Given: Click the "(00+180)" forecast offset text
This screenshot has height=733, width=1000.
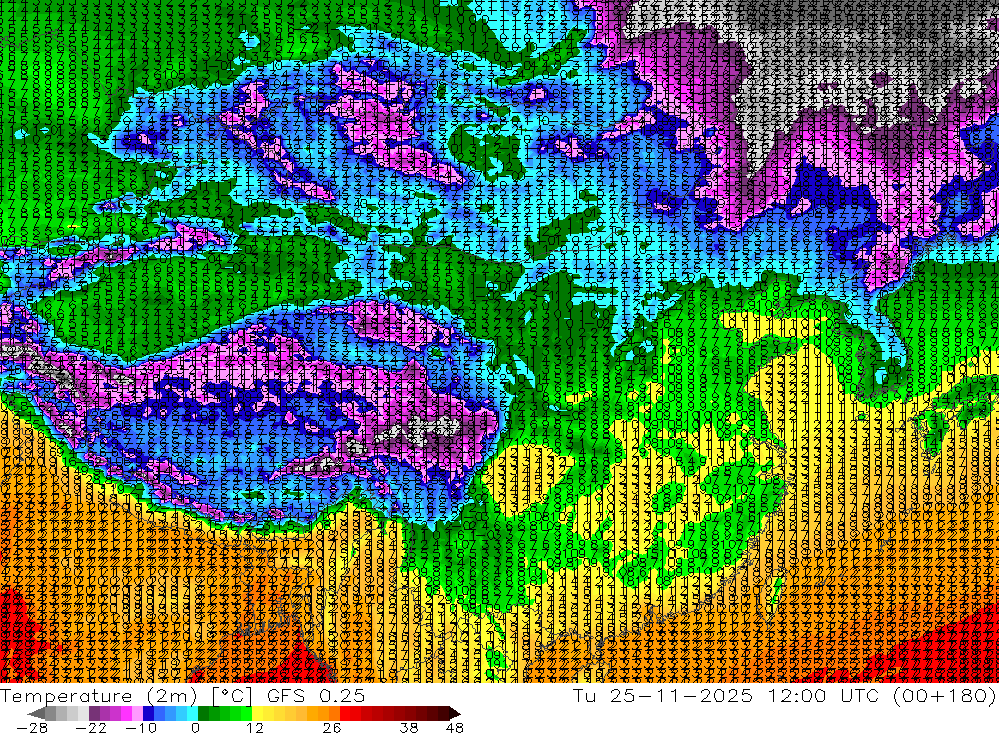Looking at the screenshot, I should 944,696.
